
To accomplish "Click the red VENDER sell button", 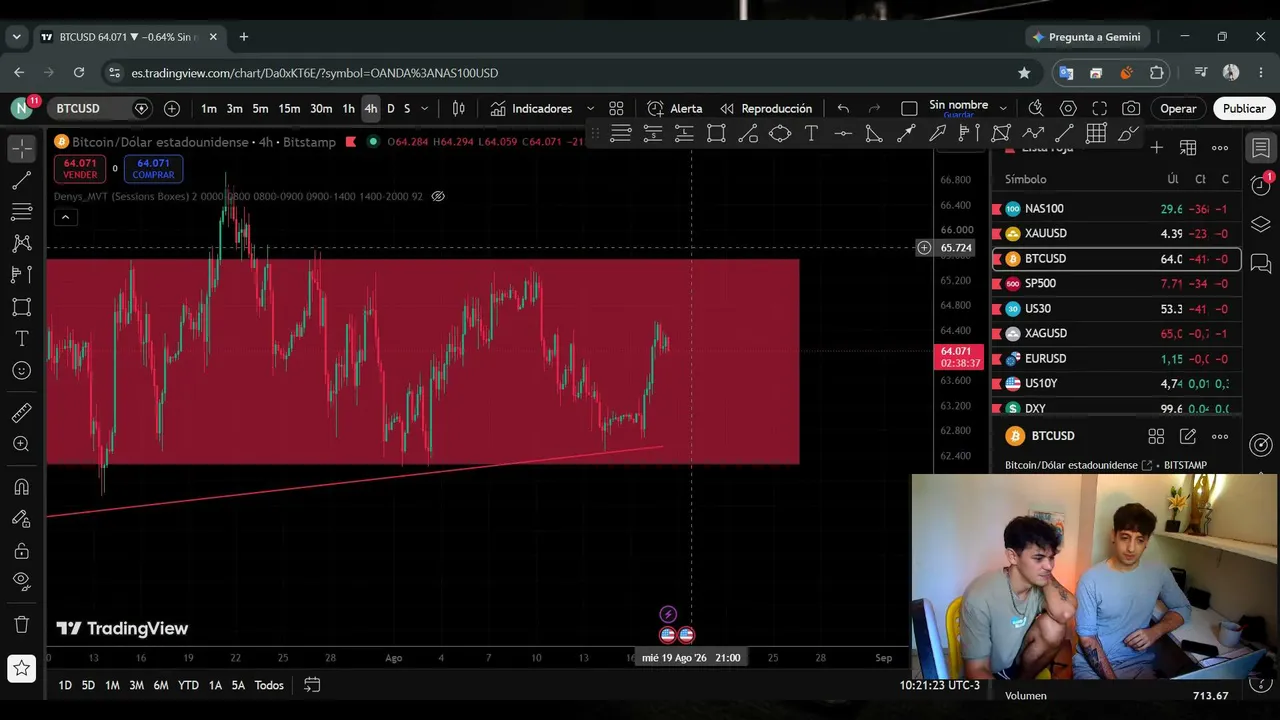I will [80, 168].
